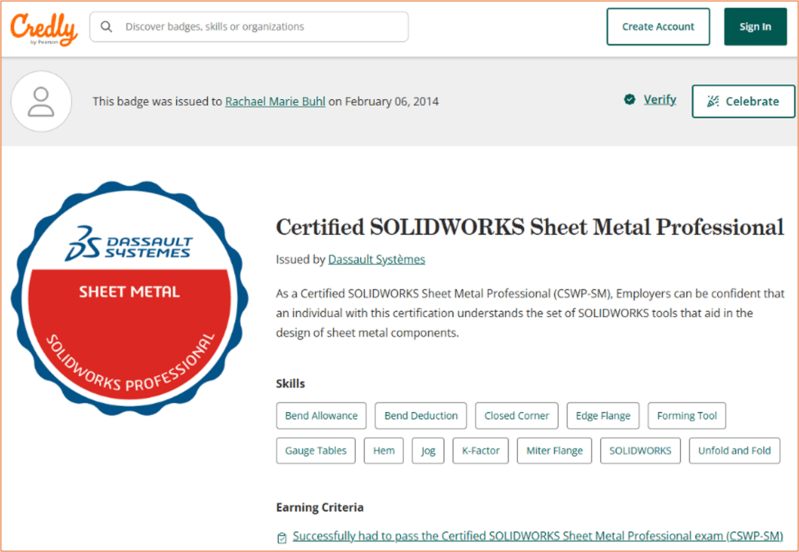Screen dimensions: 799x552
Task: Select the SOLIDWORKS skill tag
Action: 640,451
